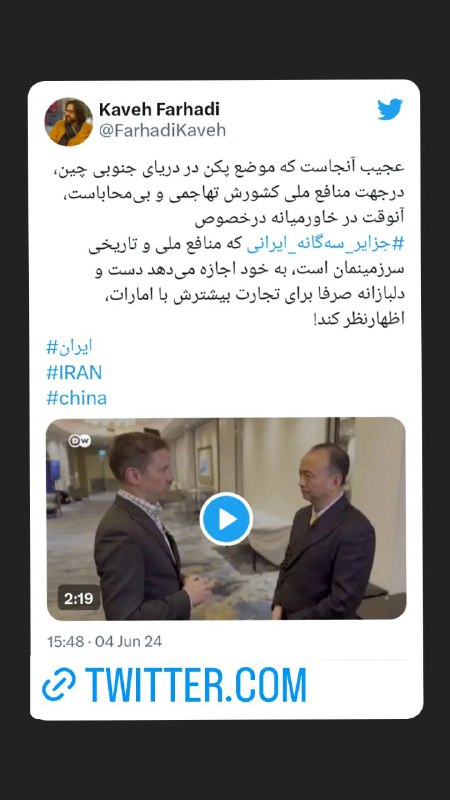The width and height of the screenshot is (450, 800).
Task: Click the dark area below the tweet card
Action: pyautogui.click(x=225, y=760)
